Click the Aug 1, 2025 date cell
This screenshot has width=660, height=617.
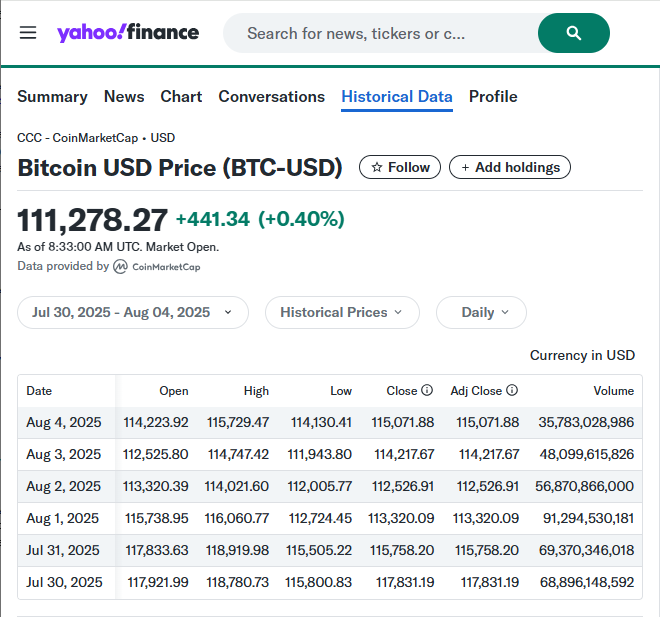click(62, 518)
